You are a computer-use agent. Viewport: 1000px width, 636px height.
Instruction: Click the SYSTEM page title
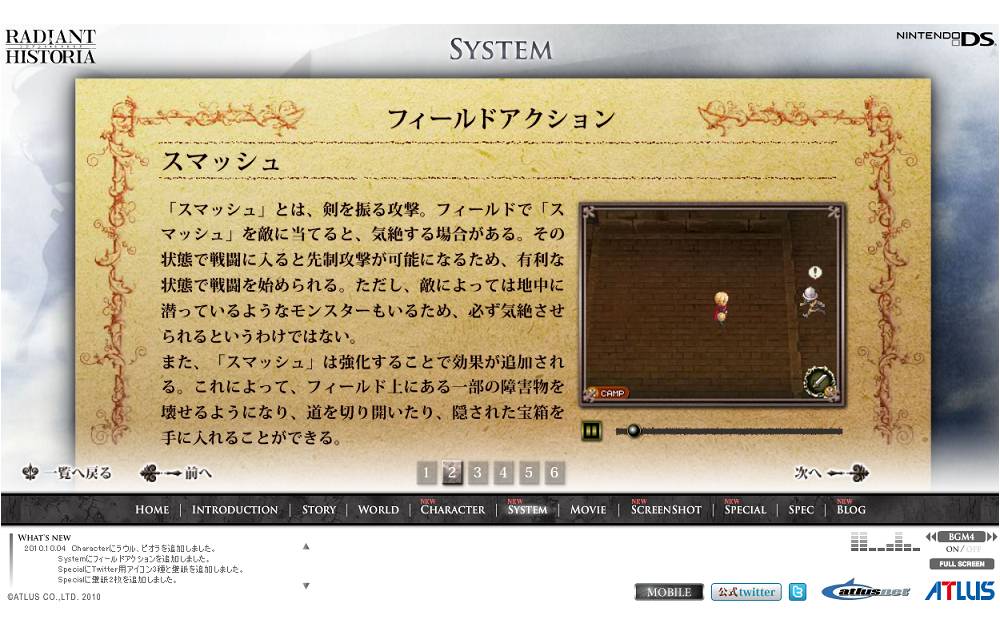[501, 49]
